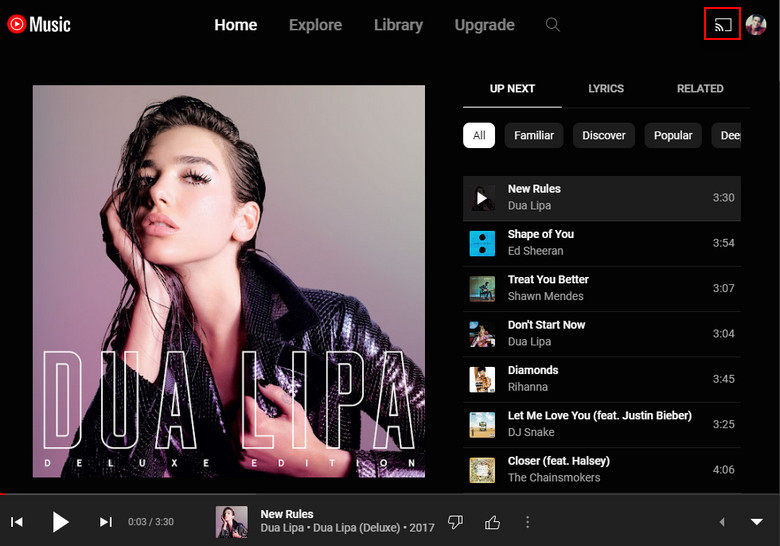This screenshot has width=780, height=546.
Task: Go to the Explore page
Action: (315, 25)
